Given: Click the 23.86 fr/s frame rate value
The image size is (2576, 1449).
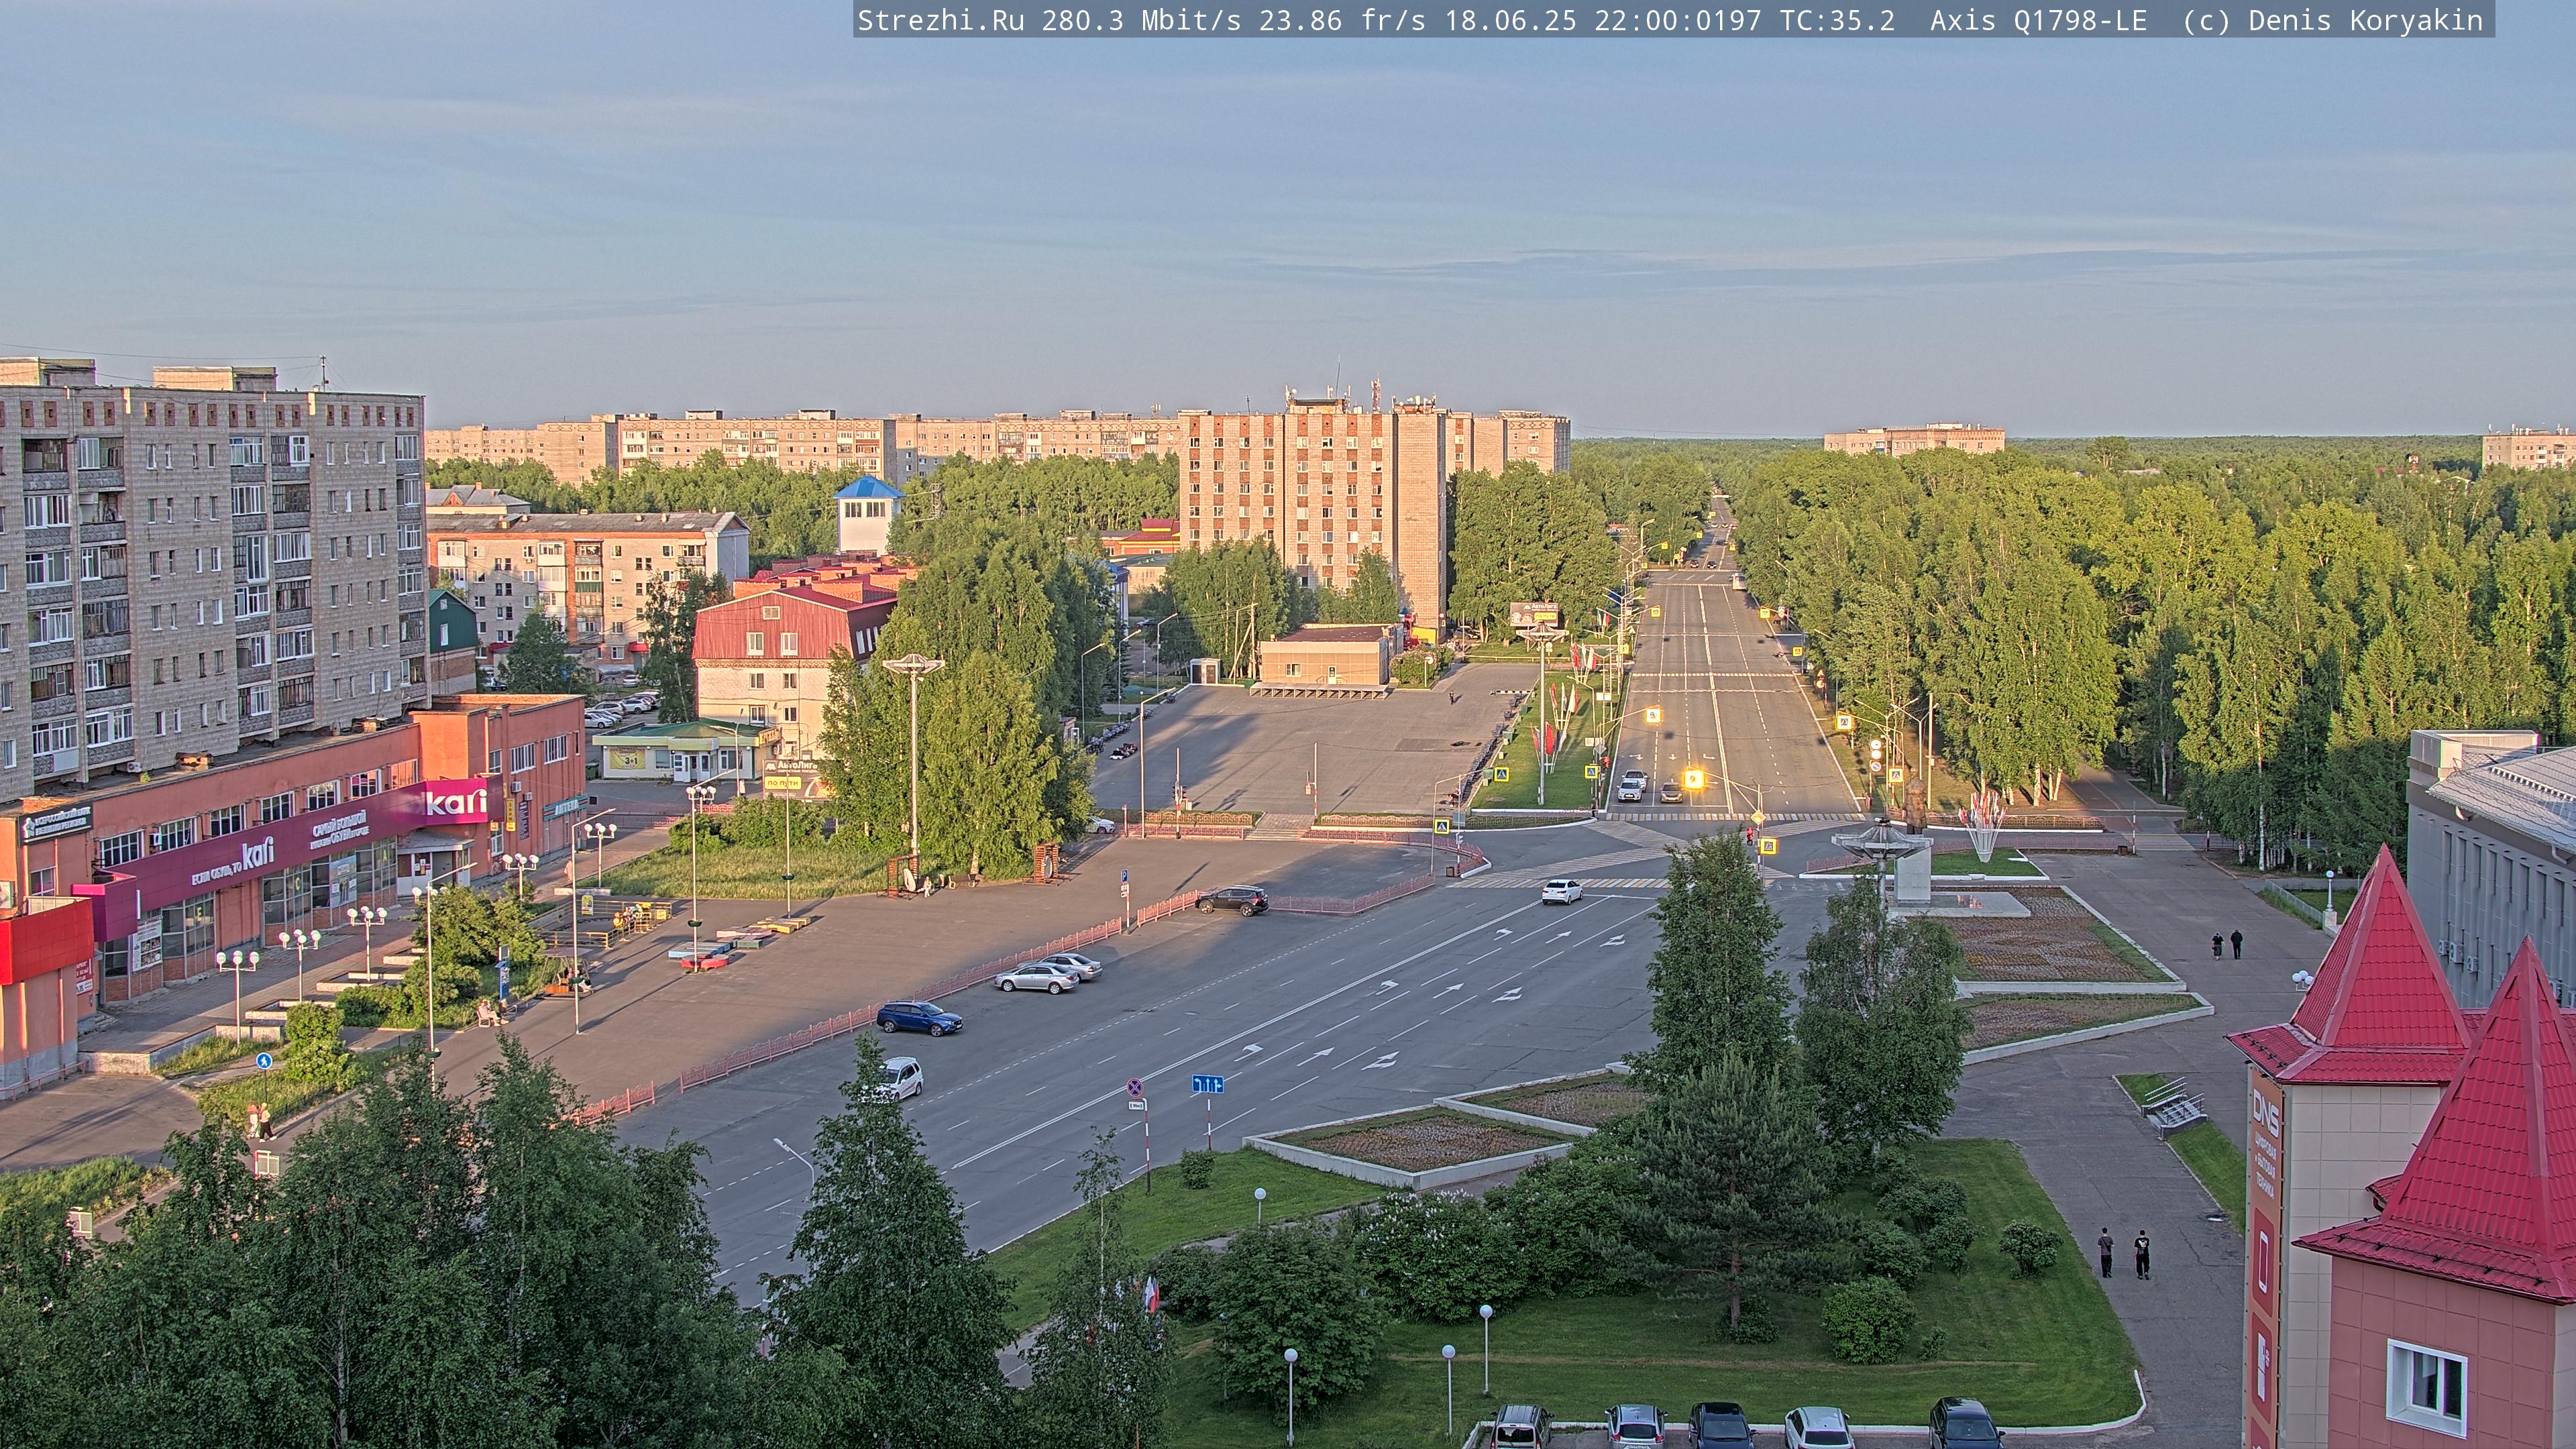Looking at the screenshot, I should 1342,20.
